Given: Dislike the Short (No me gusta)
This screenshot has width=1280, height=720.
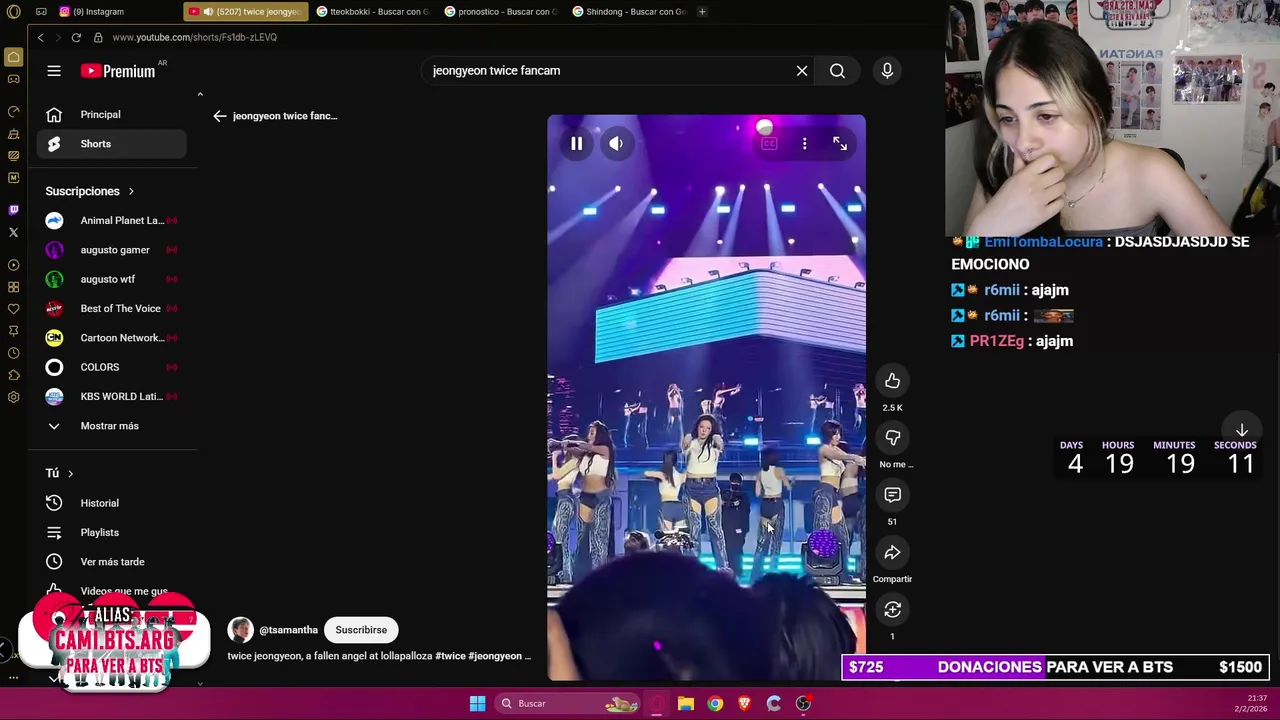Looking at the screenshot, I should (892, 438).
